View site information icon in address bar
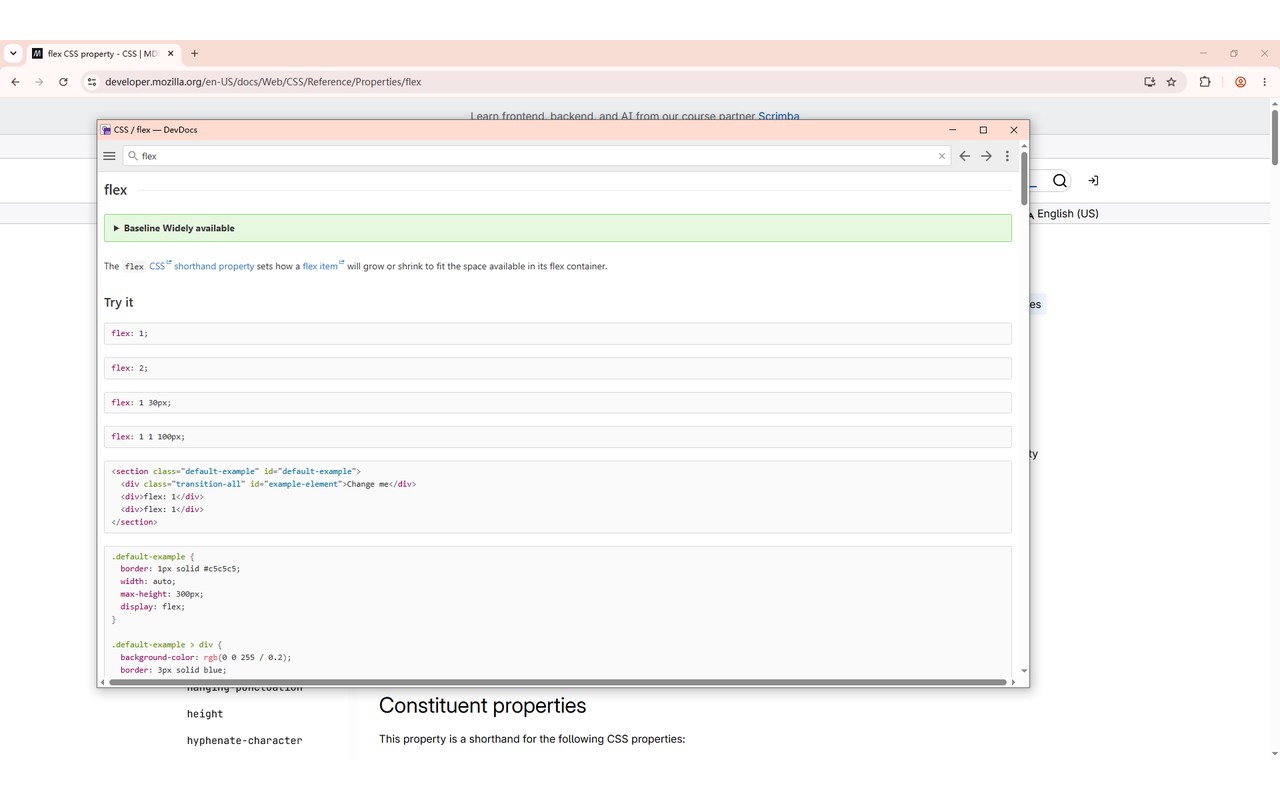1280x800 pixels. point(91,82)
